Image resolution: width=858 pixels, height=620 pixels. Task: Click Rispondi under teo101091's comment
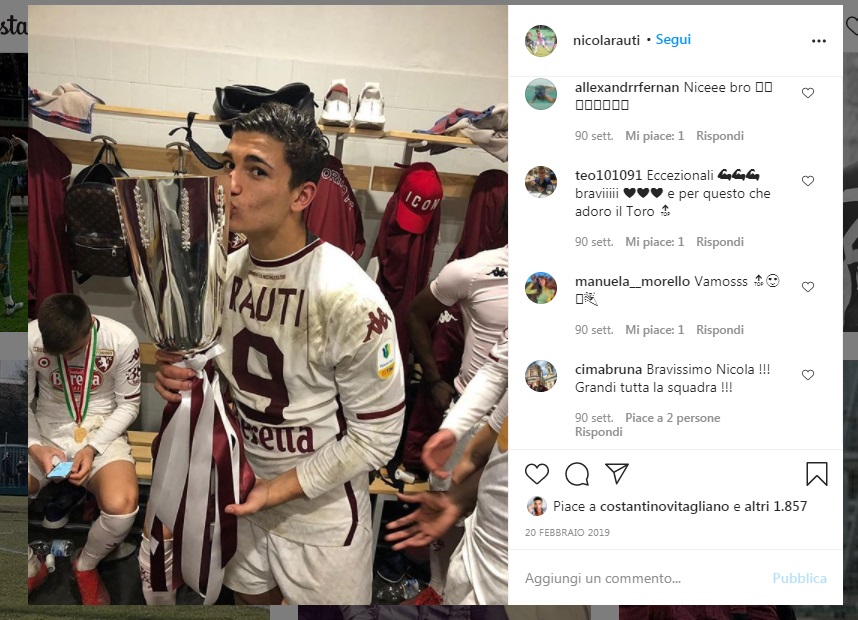coord(720,242)
